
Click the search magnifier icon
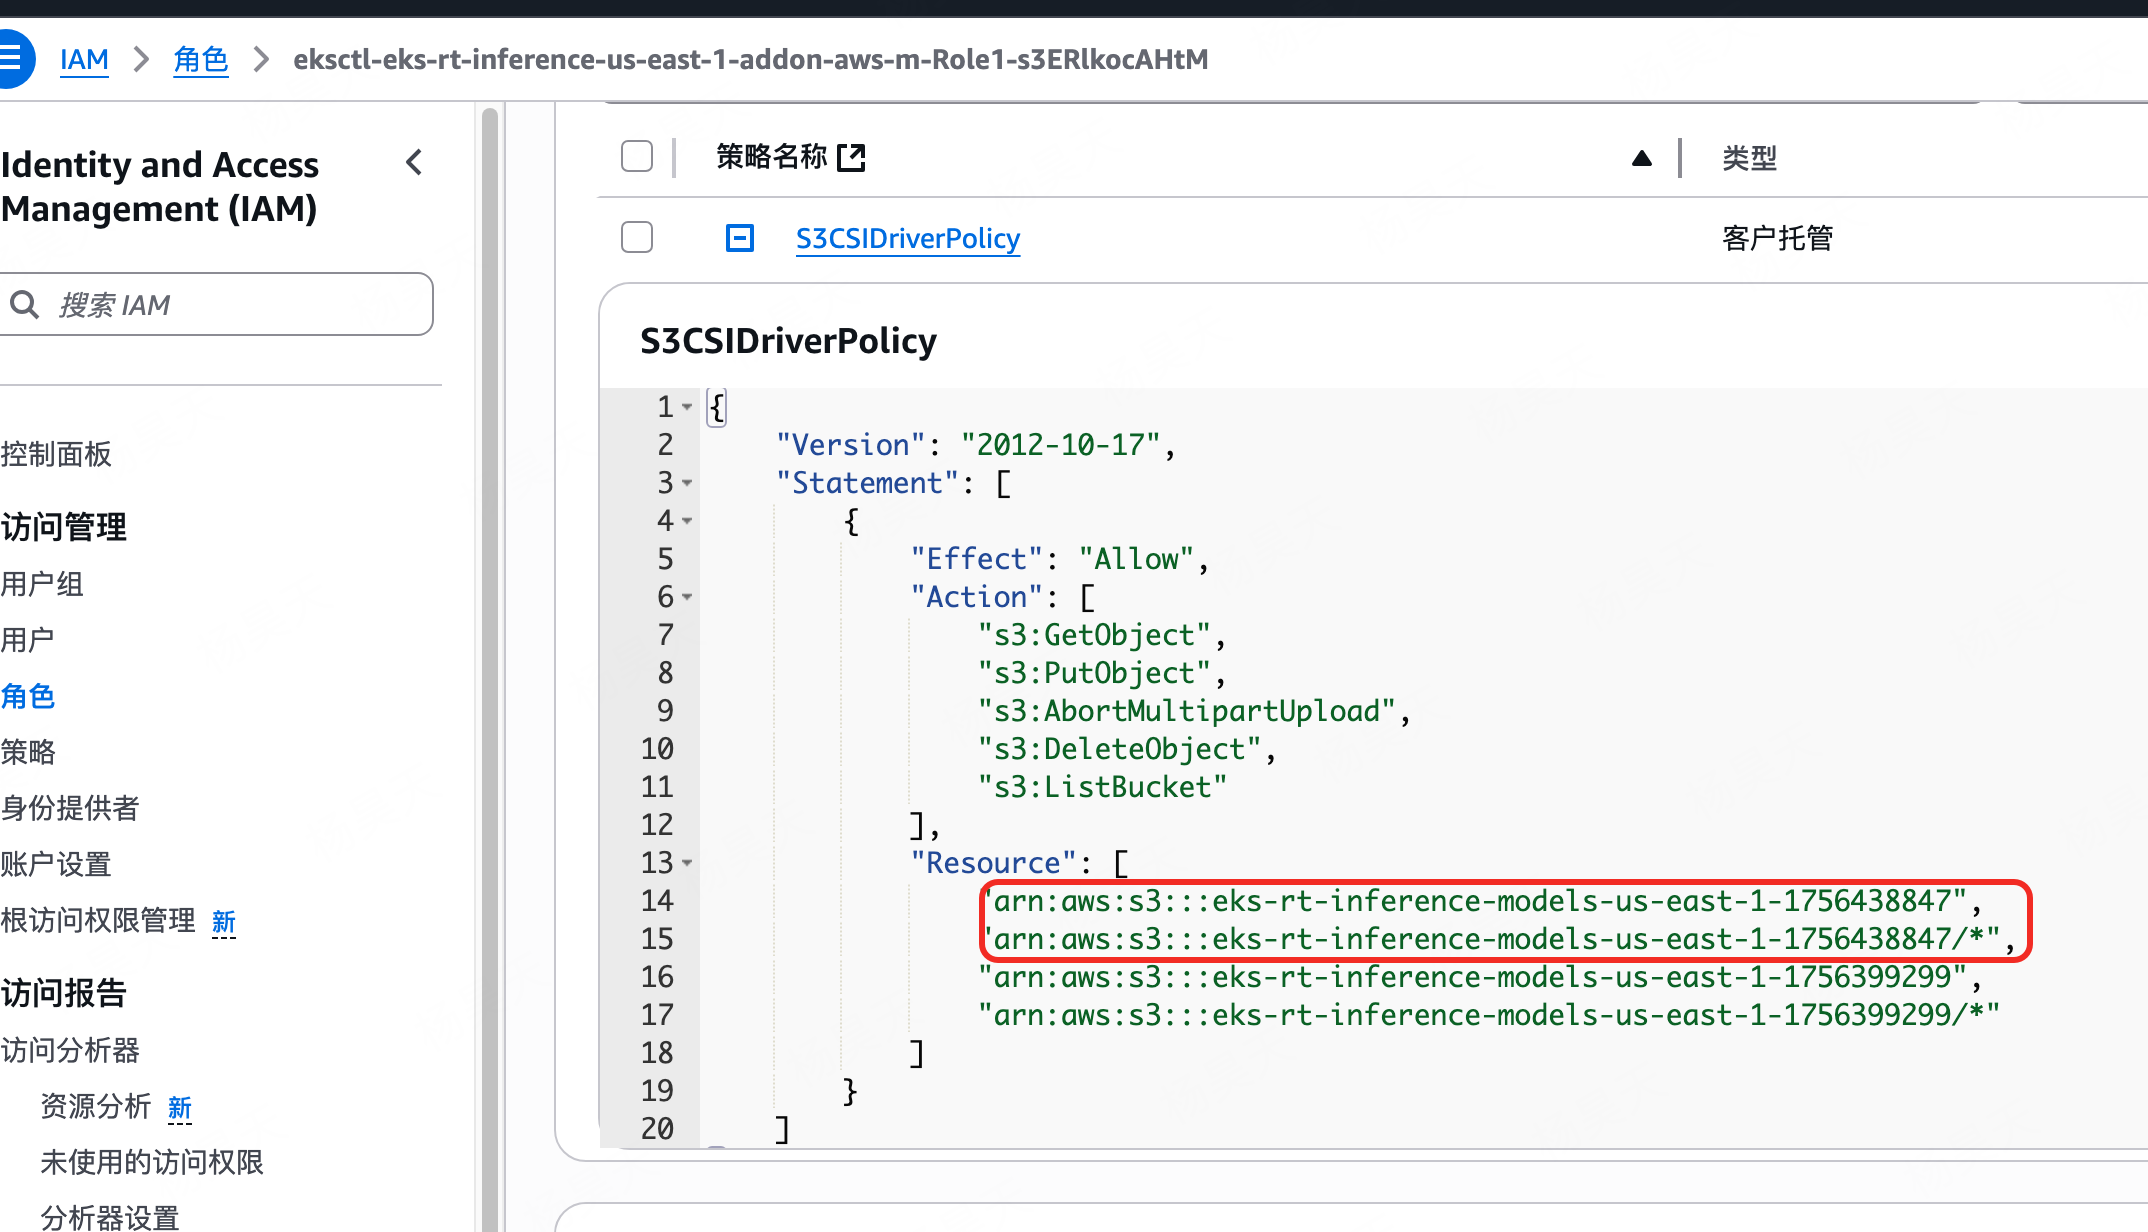(x=24, y=304)
